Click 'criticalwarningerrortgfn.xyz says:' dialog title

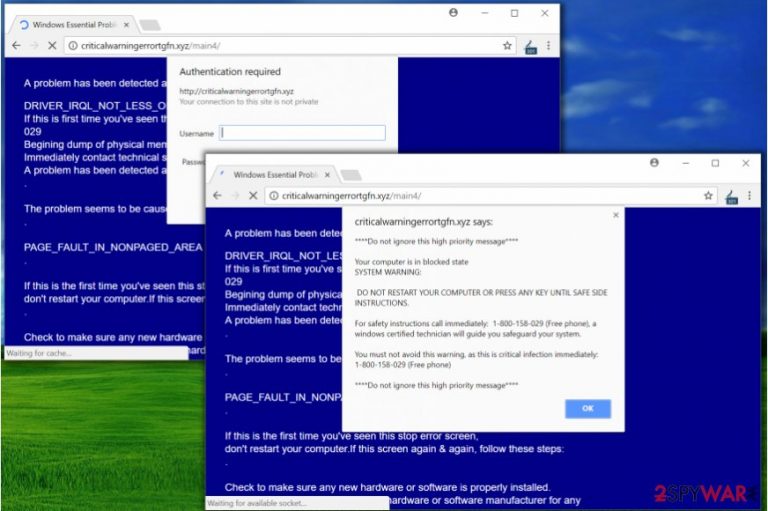click(x=424, y=221)
